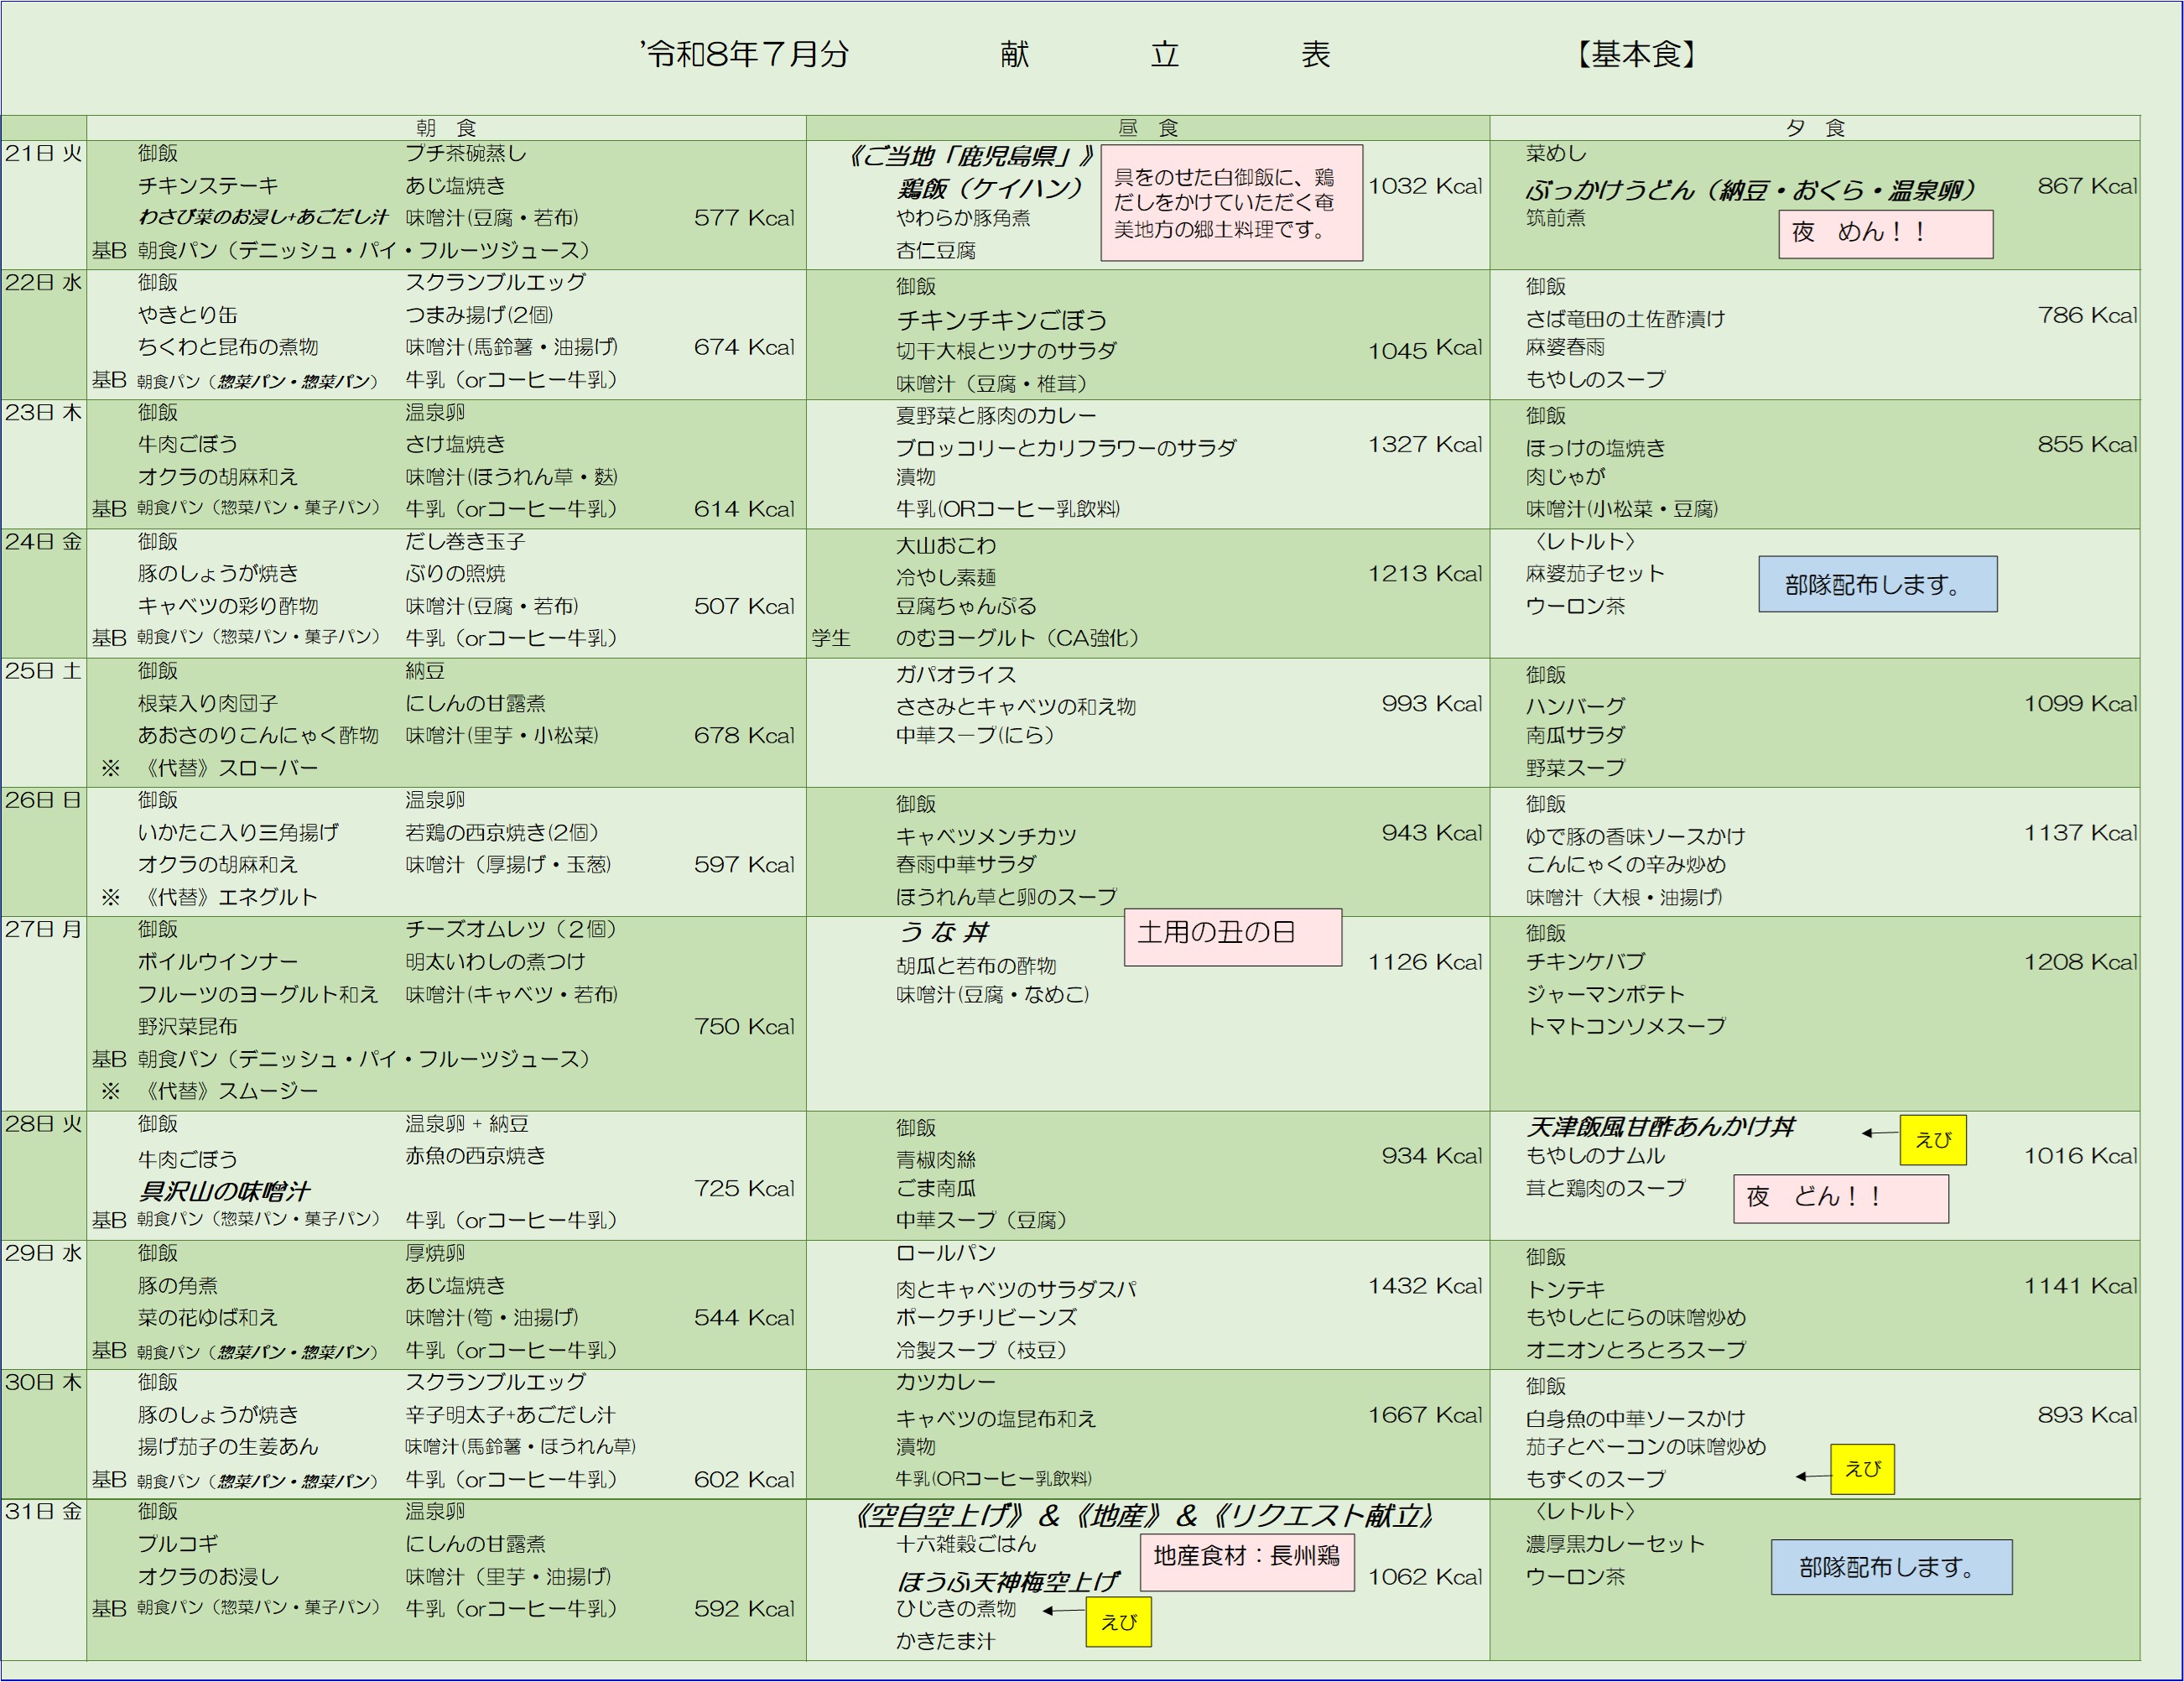Click the 21日 火 date cell
This screenshot has width=2184, height=1682.
[x=44, y=154]
